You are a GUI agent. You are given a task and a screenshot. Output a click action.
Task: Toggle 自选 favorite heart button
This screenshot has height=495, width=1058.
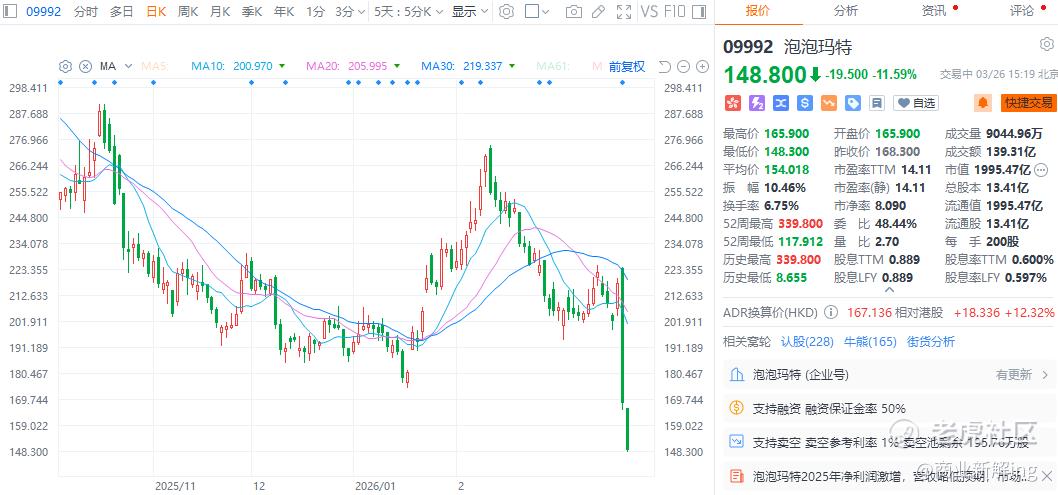point(916,103)
